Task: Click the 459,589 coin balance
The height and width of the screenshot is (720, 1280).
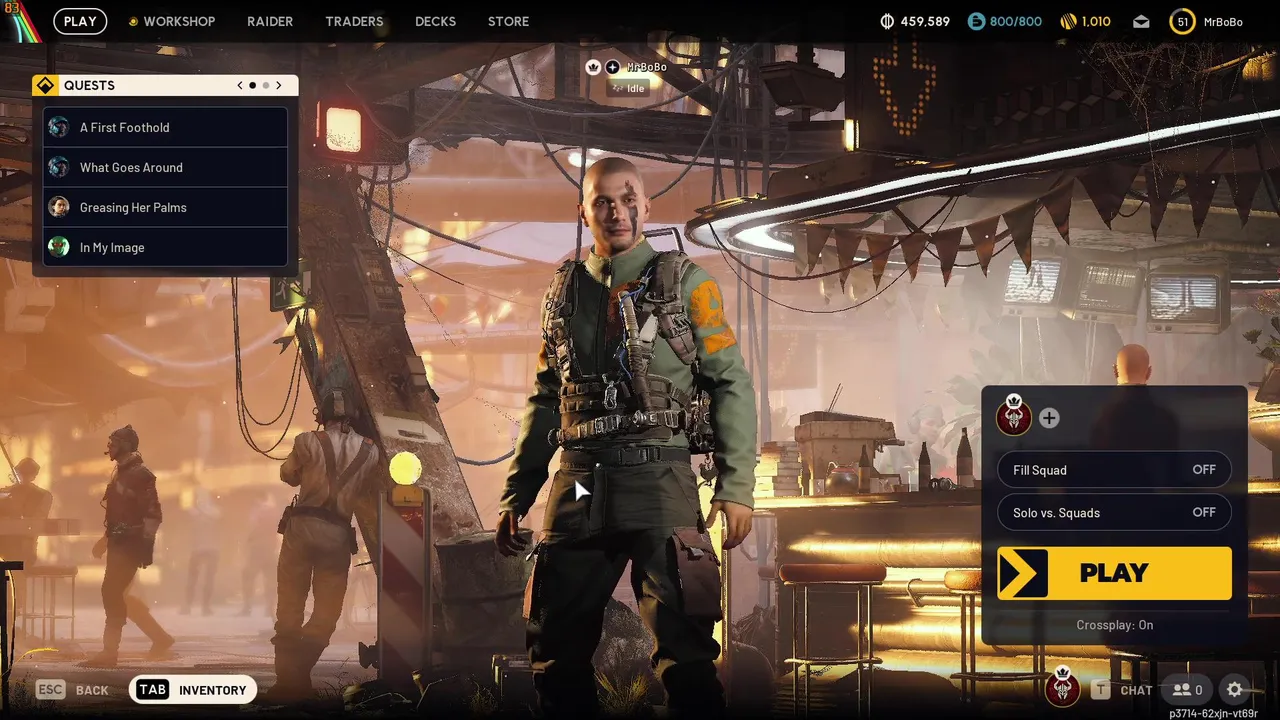Action: pyautogui.click(x=925, y=21)
